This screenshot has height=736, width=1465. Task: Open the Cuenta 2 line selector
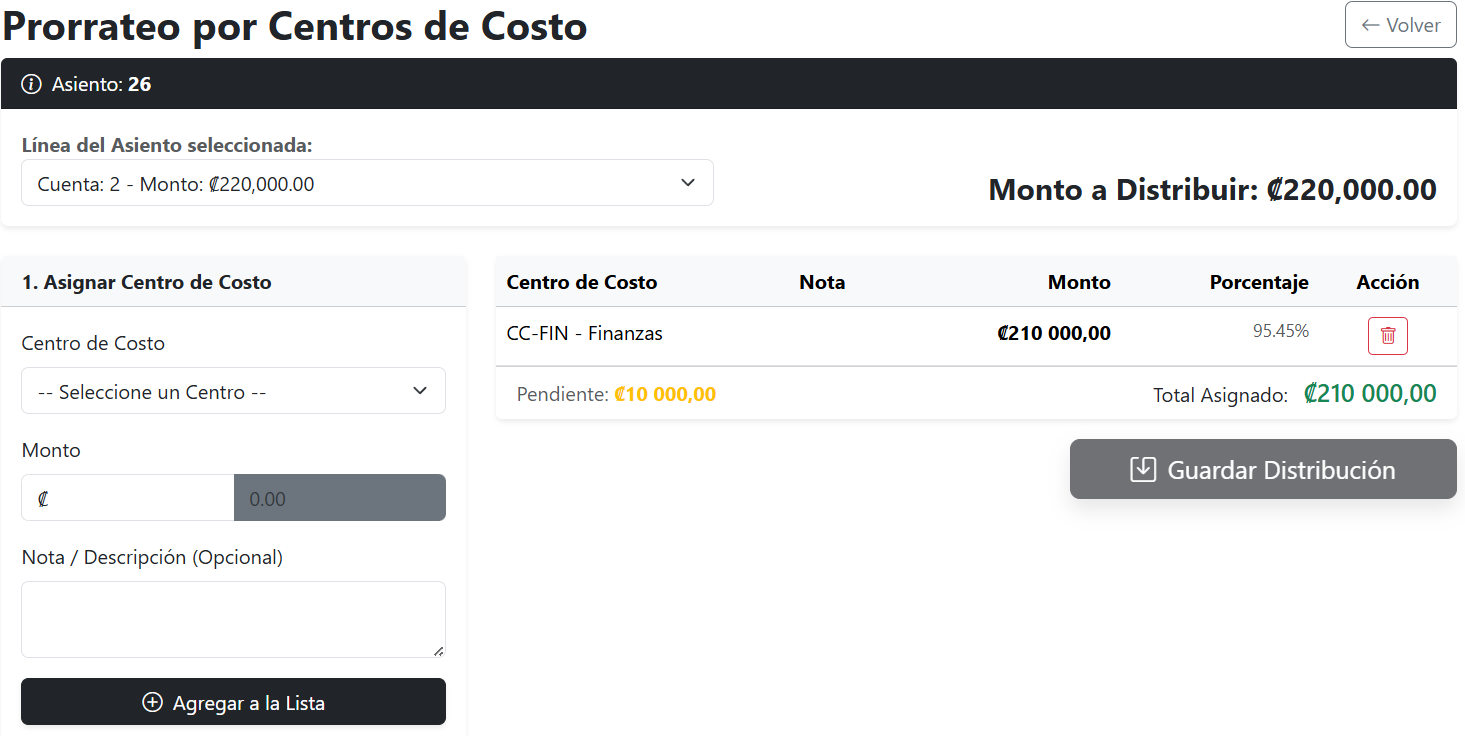[367, 182]
